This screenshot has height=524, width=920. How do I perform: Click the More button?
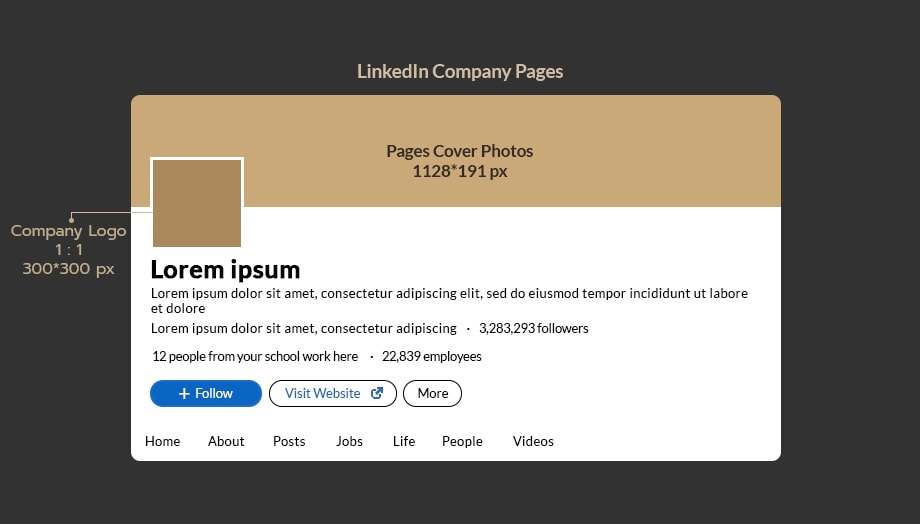coord(432,393)
